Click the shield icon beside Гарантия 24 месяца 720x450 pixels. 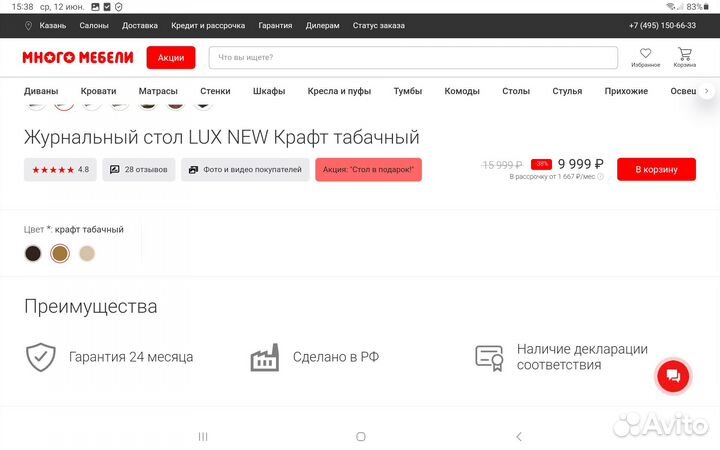click(41, 357)
